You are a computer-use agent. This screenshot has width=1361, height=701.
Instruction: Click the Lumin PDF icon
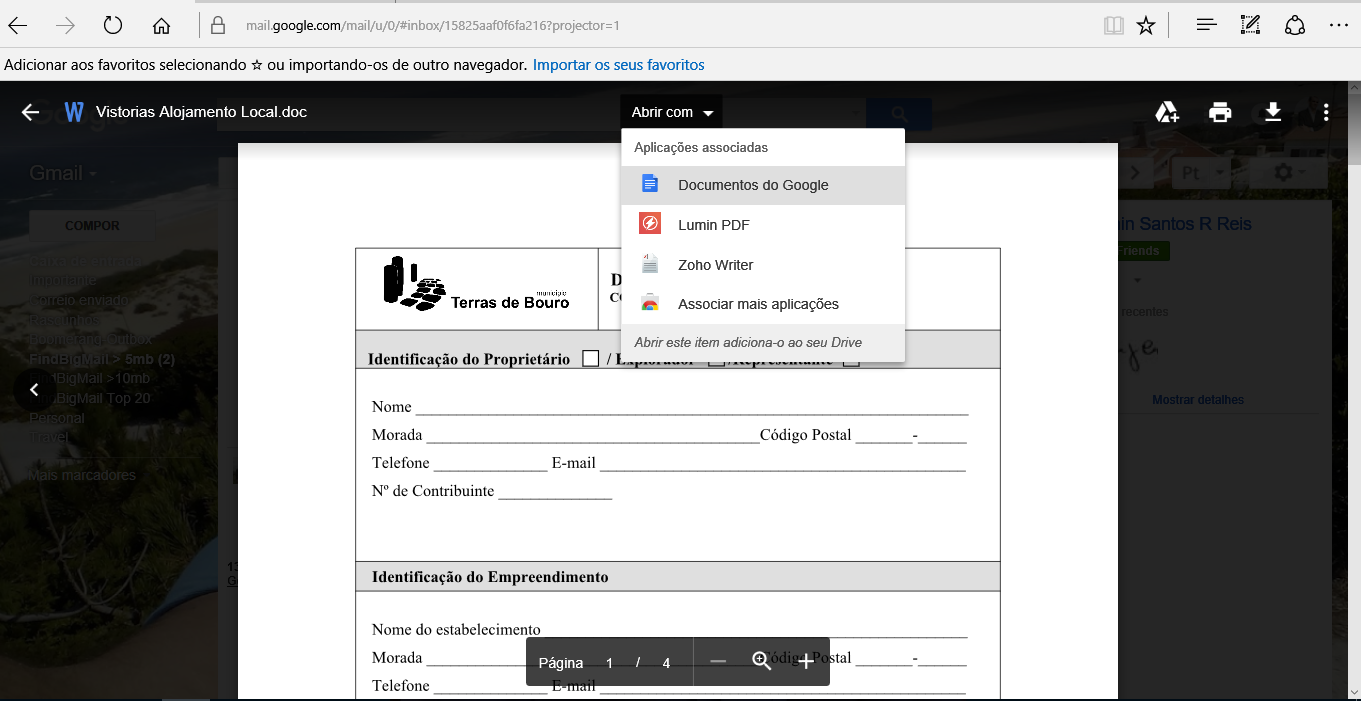click(x=650, y=224)
